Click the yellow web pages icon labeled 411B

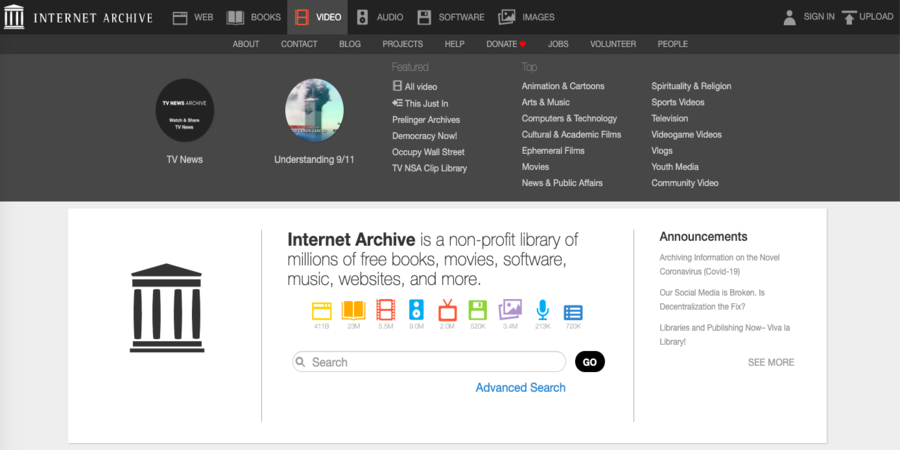point(321,311)
